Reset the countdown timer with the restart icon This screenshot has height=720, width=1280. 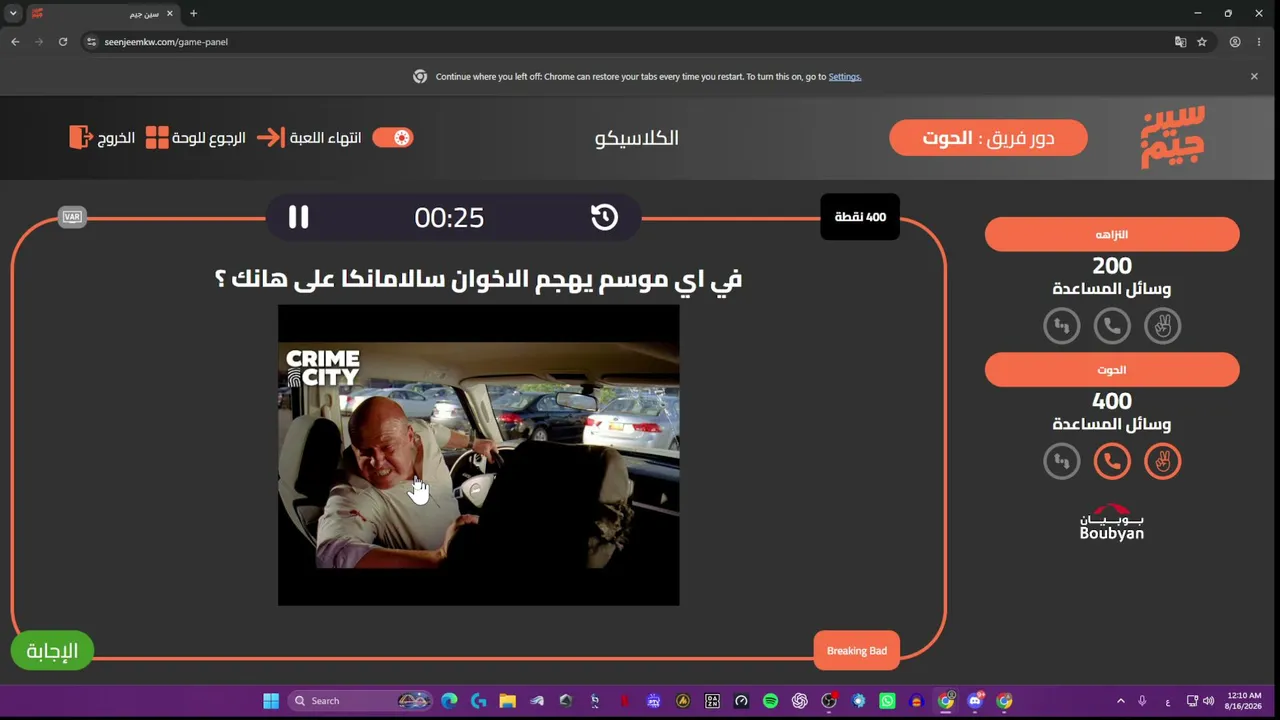pyautogui.click(x=604, y=217)
